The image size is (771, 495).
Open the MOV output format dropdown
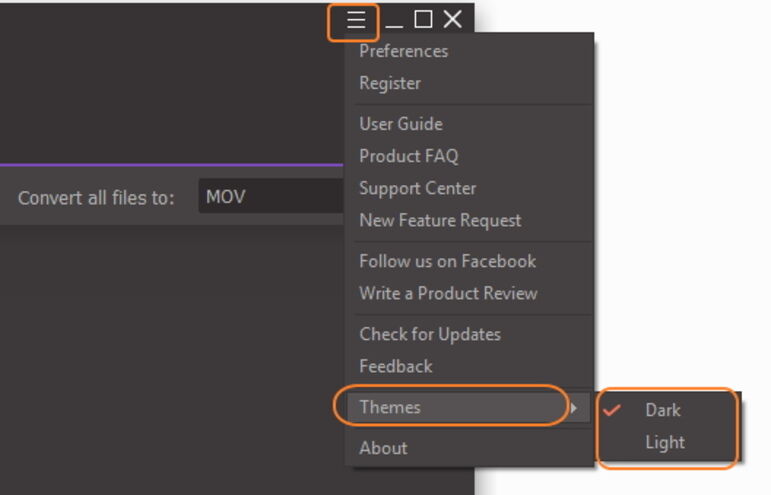coord(271,196)
